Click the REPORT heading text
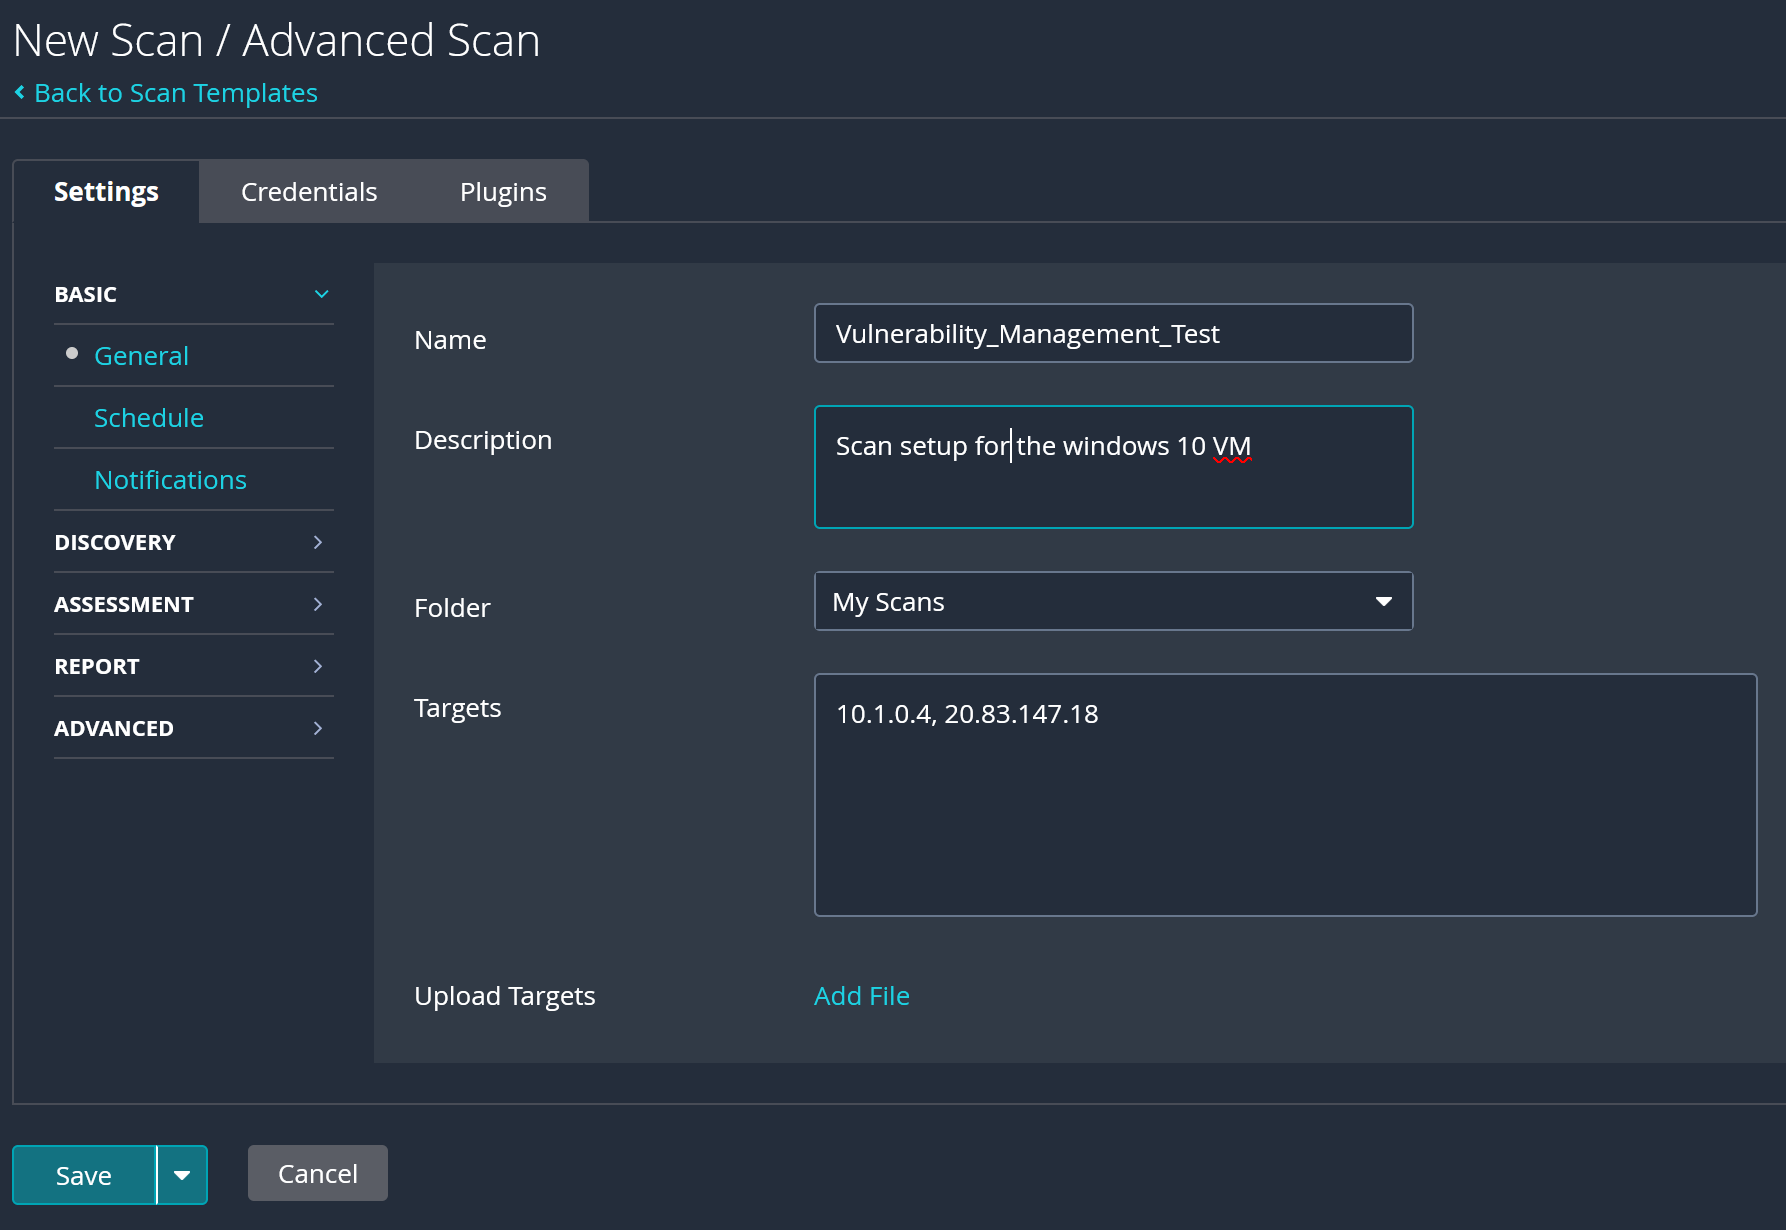The image size is (1786, 1230). click(x=97, y=666)
